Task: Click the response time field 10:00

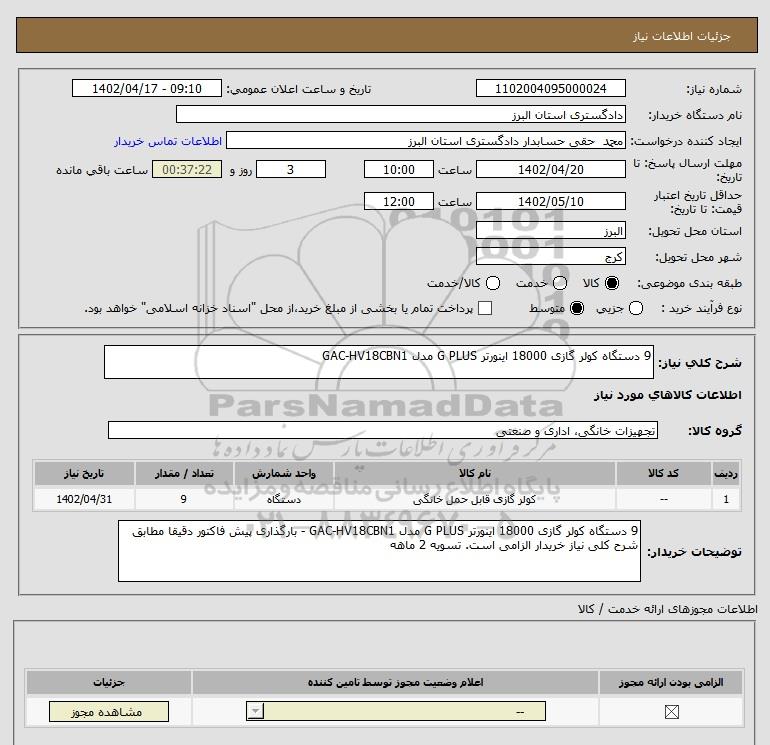Action: click(x=399, y=169)
